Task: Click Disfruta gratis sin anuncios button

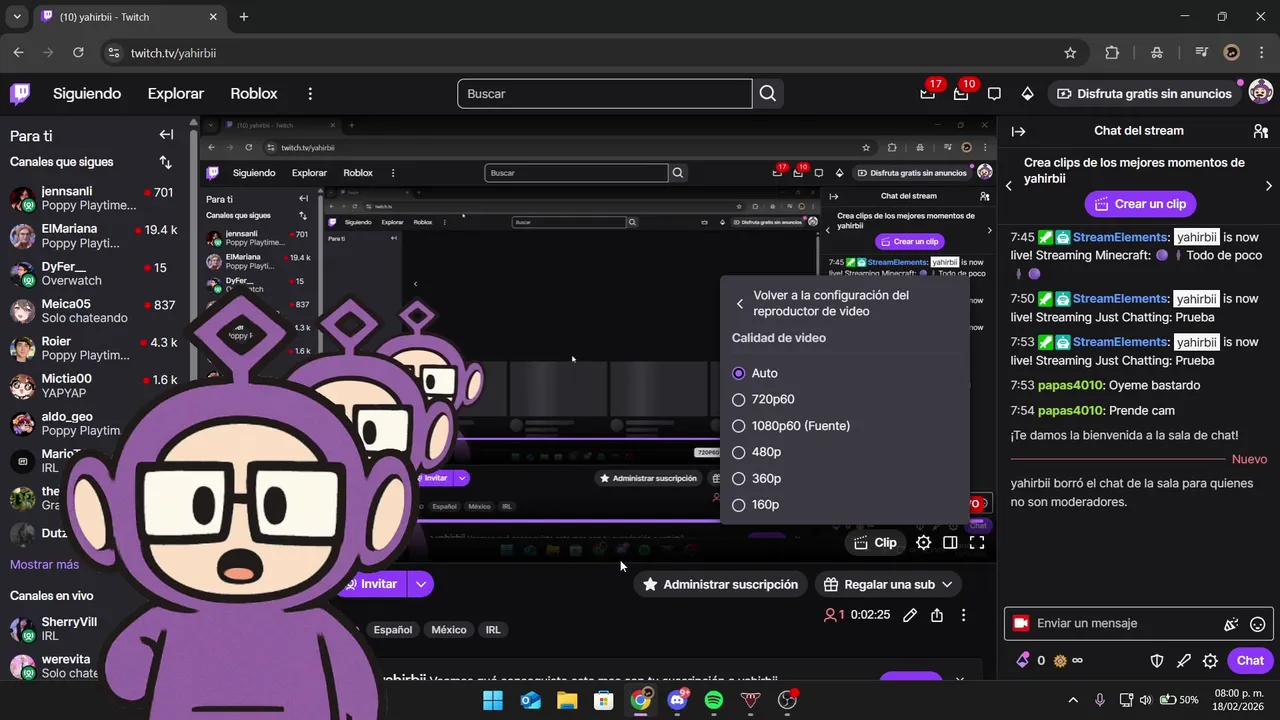Action: pos(1144,94)
